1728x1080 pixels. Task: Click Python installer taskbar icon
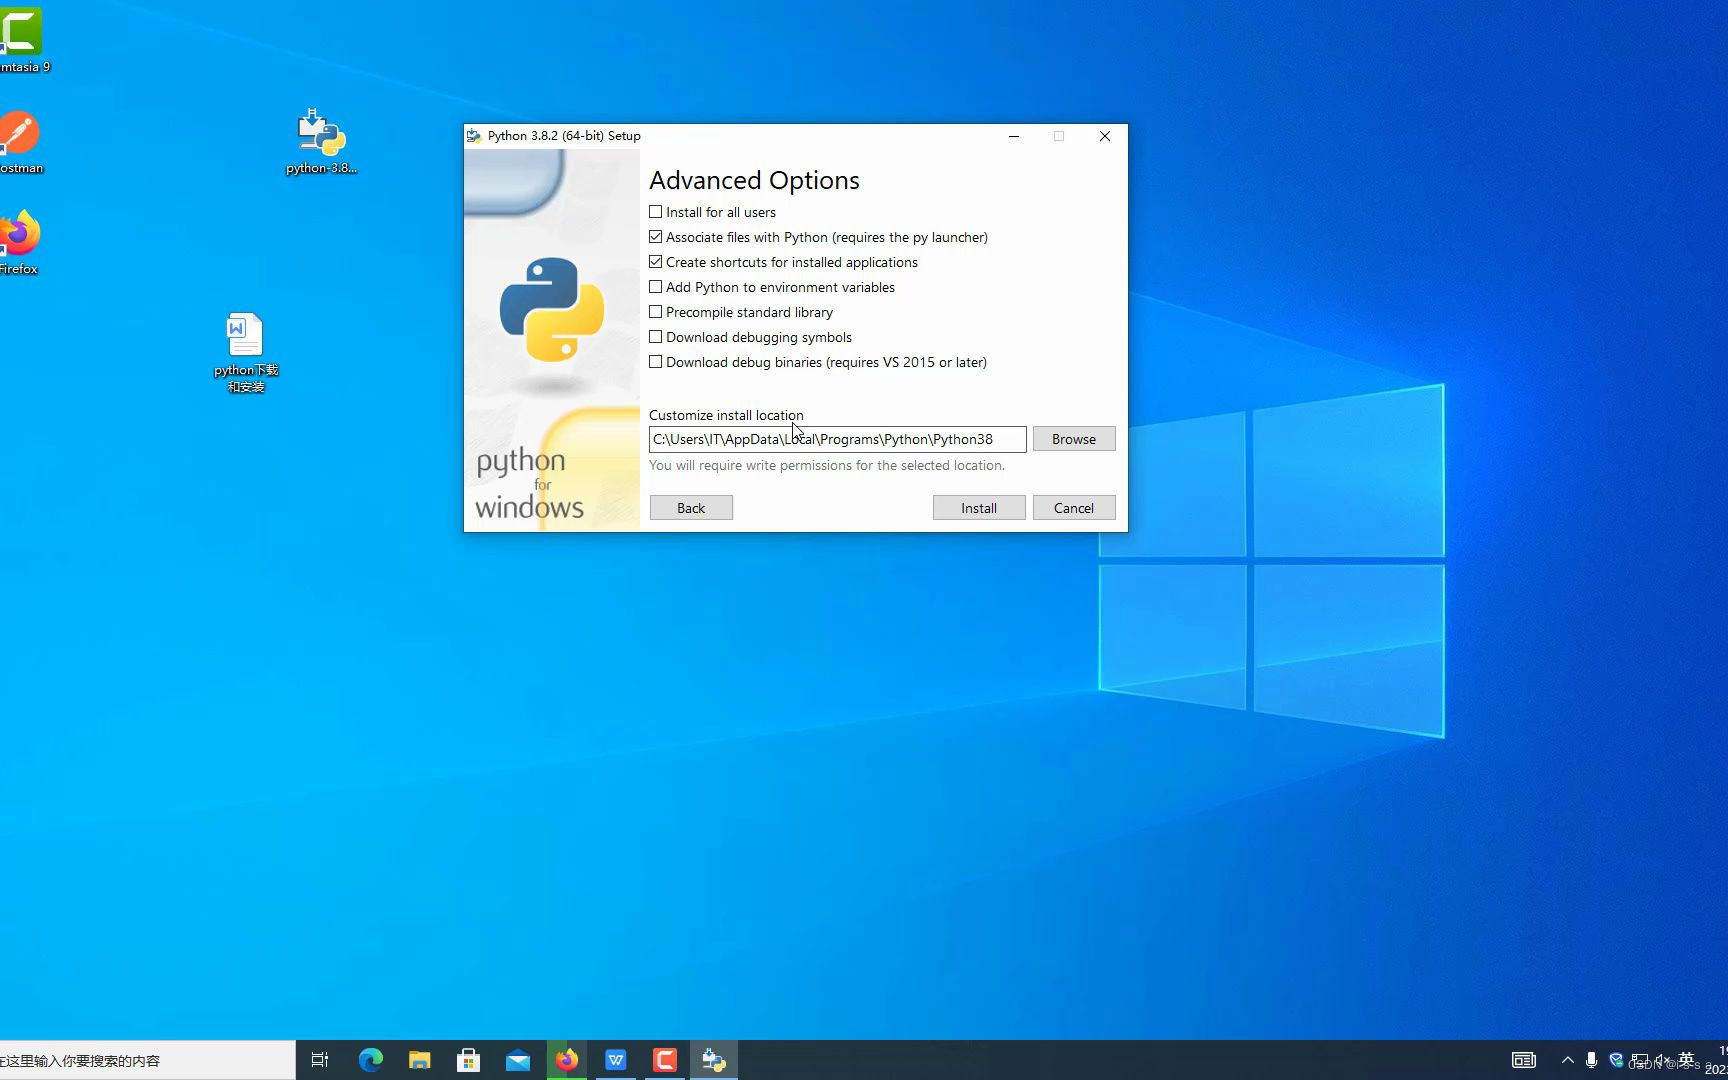(x=714, y=1060)
